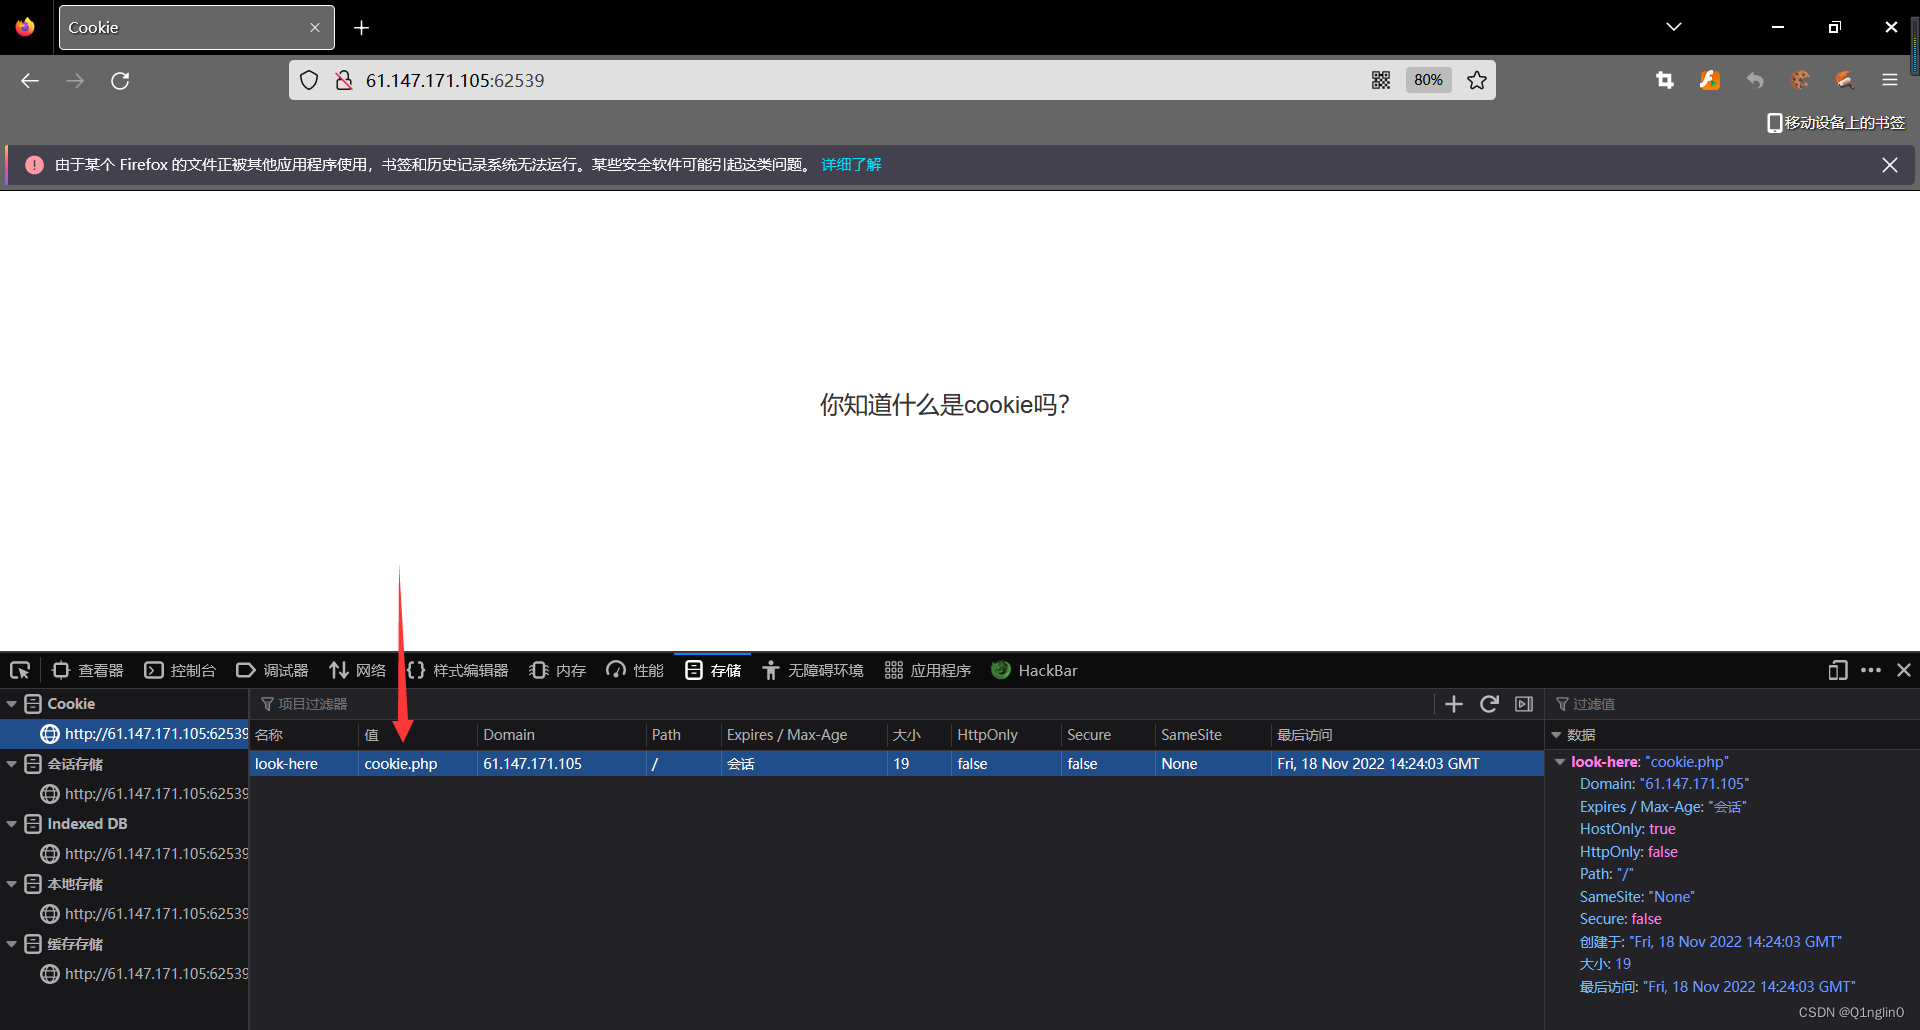The height and width of the screenshot is (1030, 1920).
Task: Close the Cookie tab
Action: coord(315,28)
